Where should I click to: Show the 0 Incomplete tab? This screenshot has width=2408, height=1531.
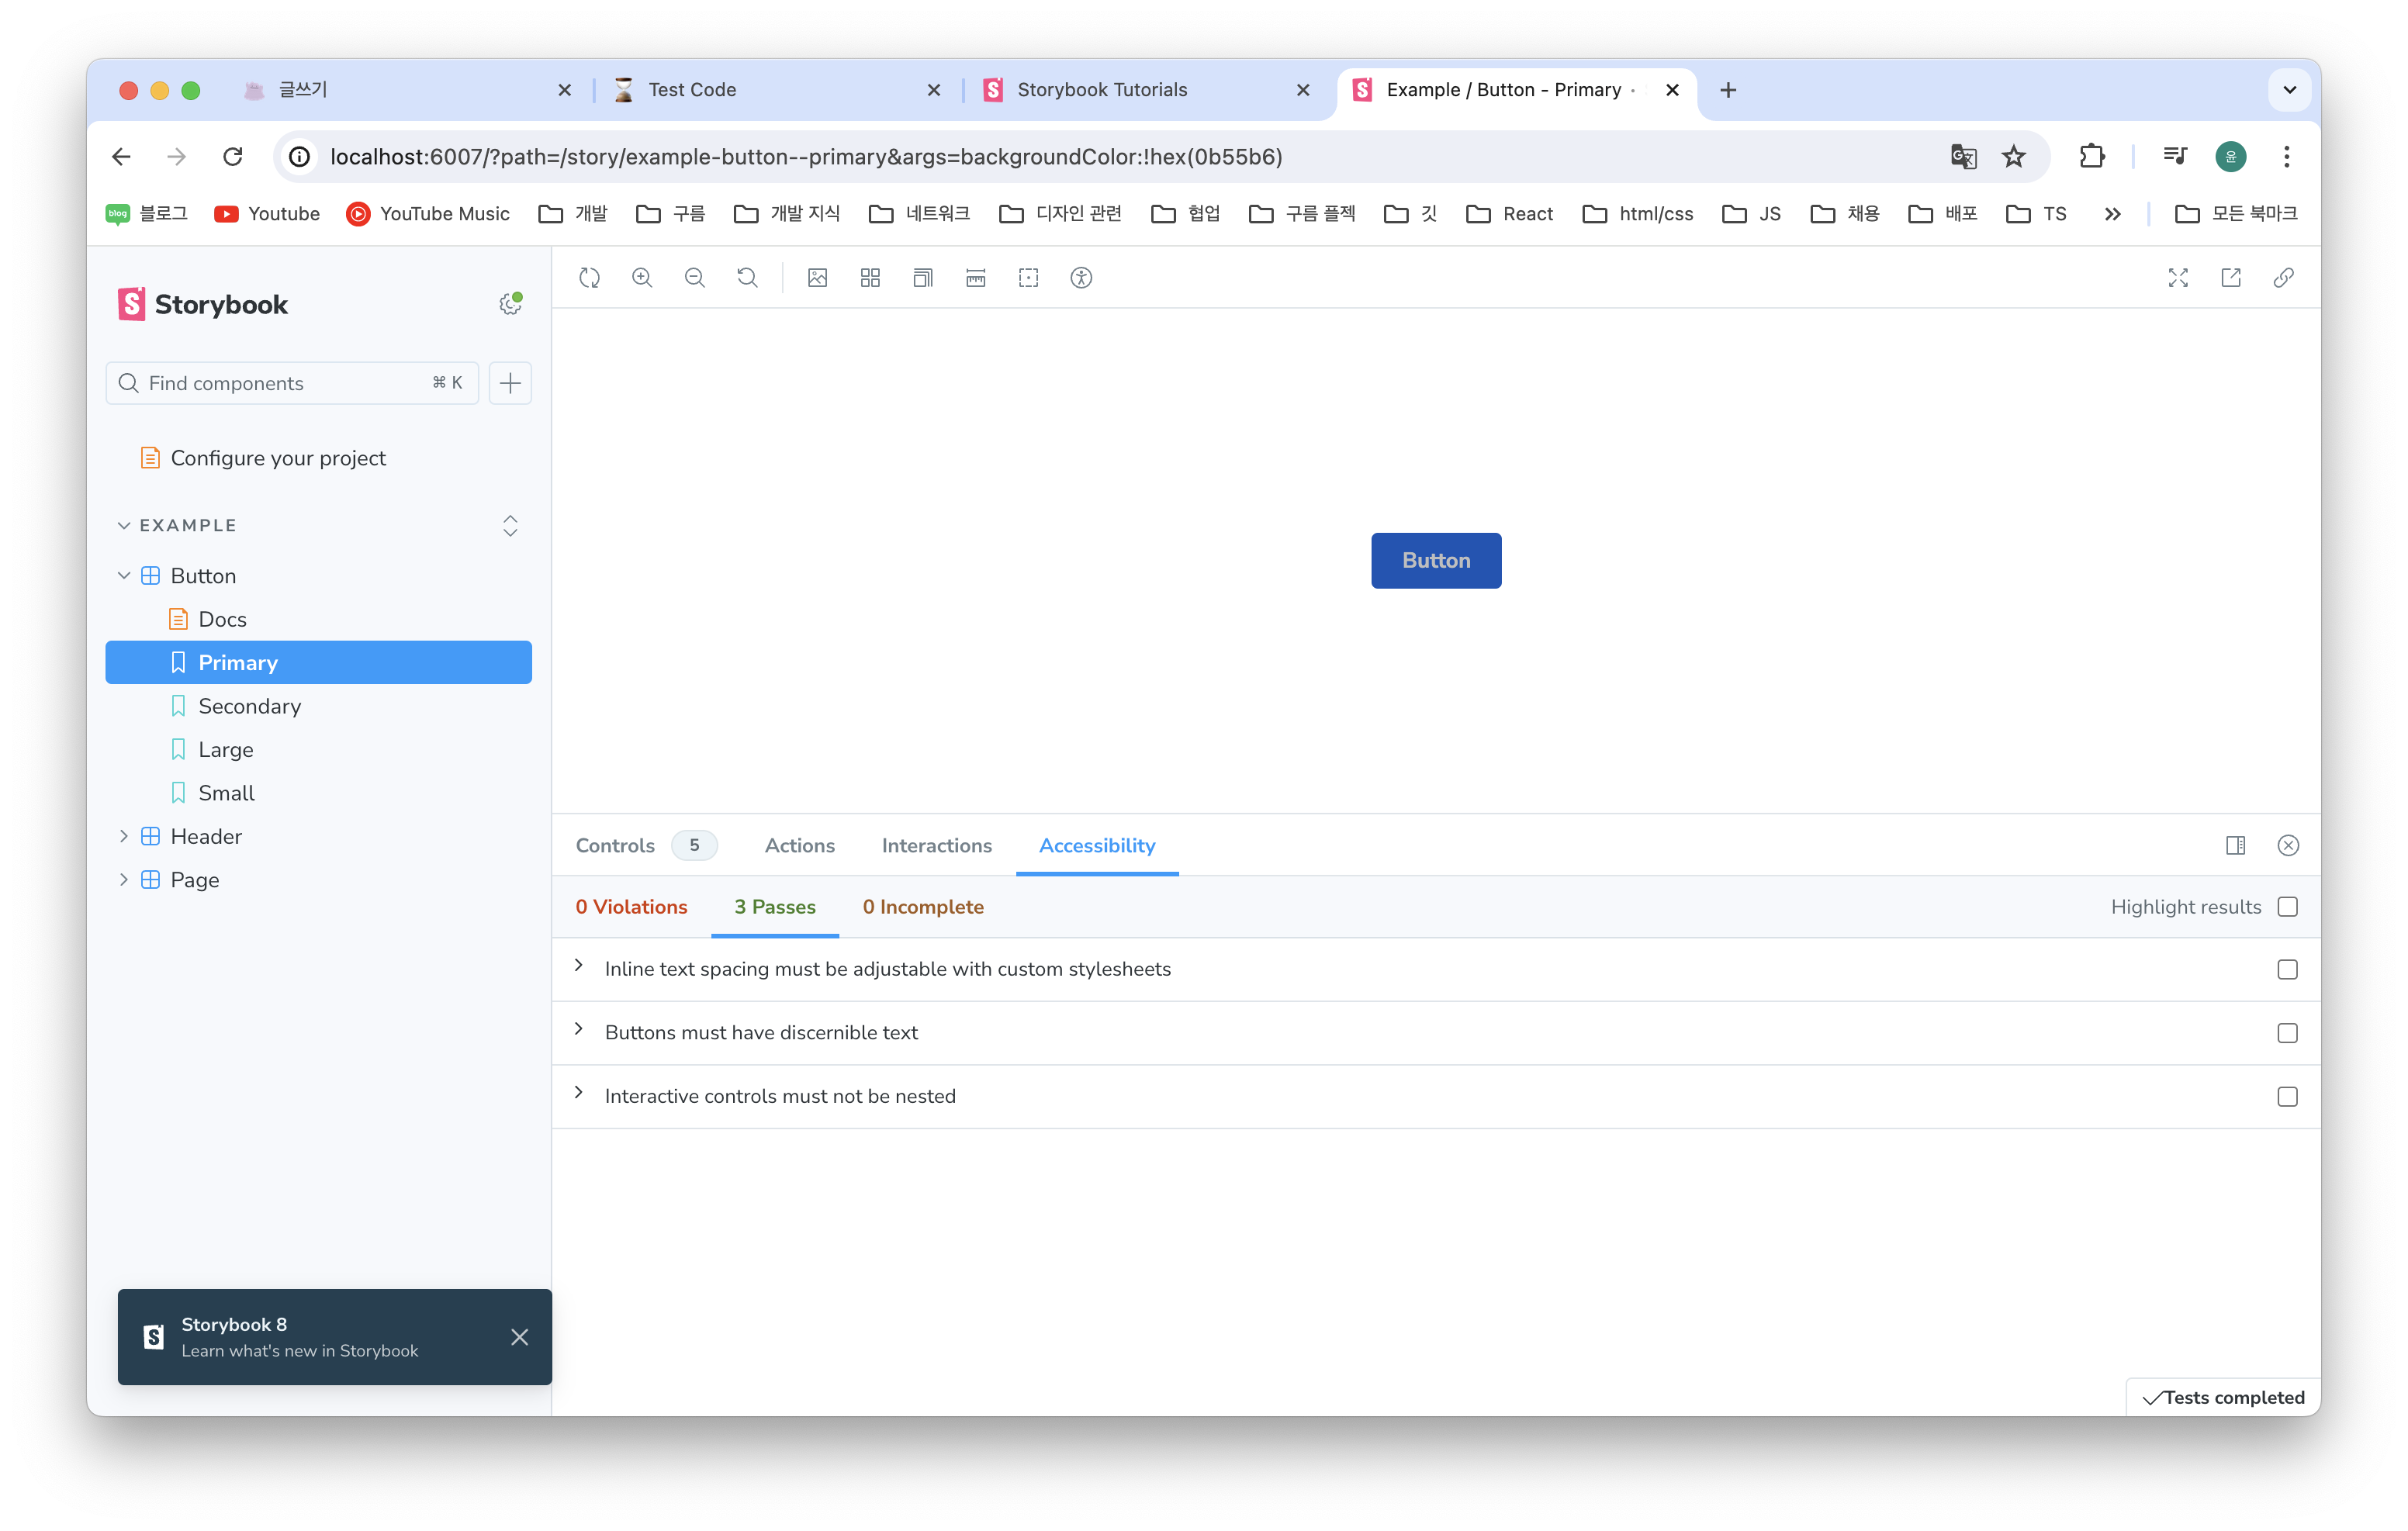[923, 907]
